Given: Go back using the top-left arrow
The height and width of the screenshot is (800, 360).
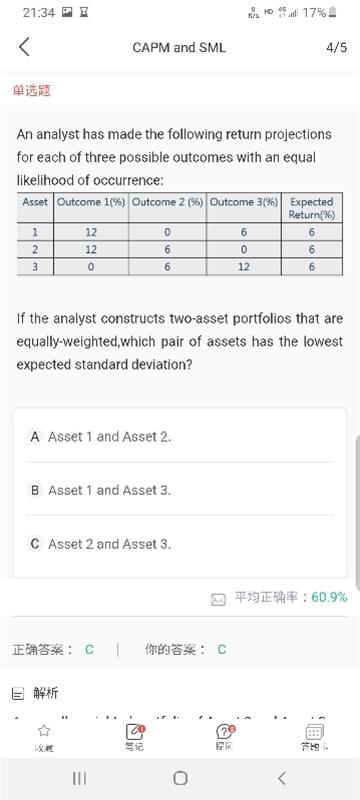Looking at the screenshot, I should (x=24, y=47).
